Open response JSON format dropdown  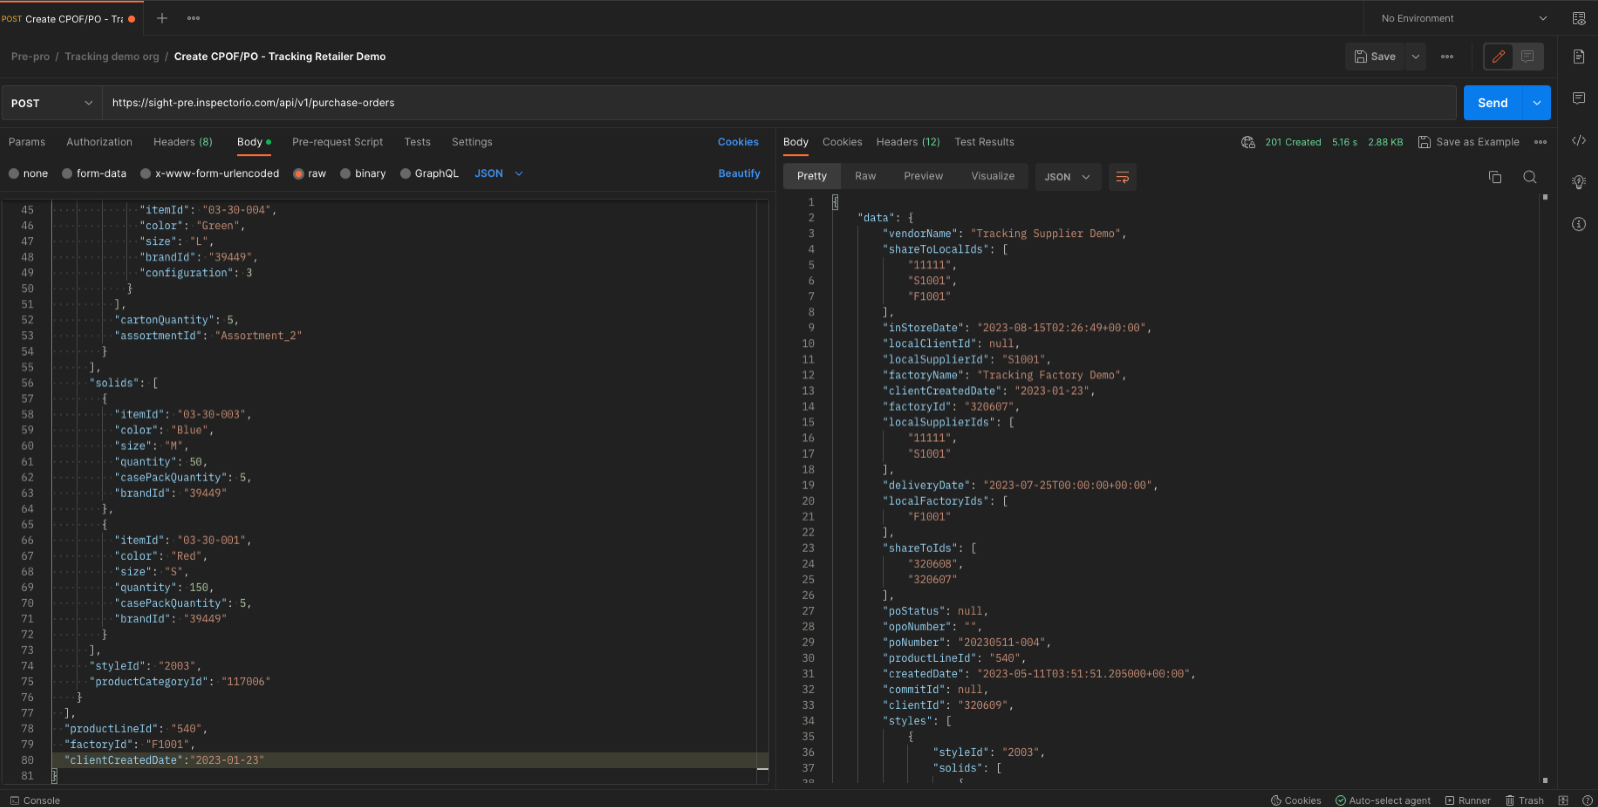(1068, 177)
